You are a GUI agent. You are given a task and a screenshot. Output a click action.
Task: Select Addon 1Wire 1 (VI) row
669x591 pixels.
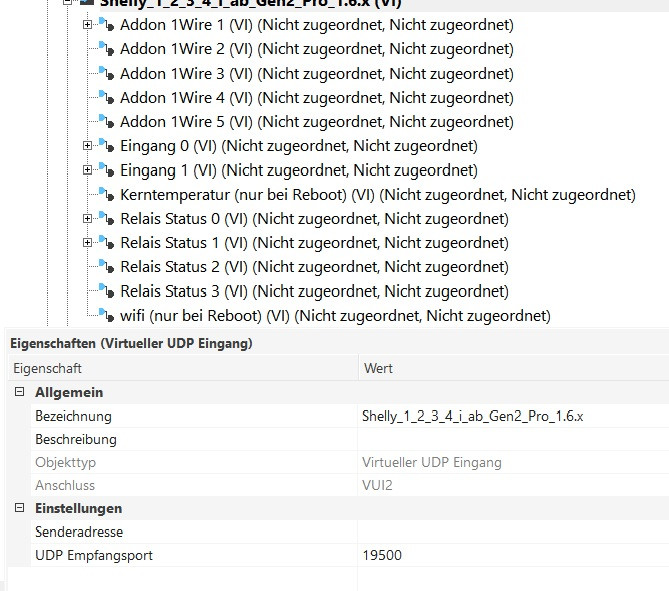pos(317,25)
